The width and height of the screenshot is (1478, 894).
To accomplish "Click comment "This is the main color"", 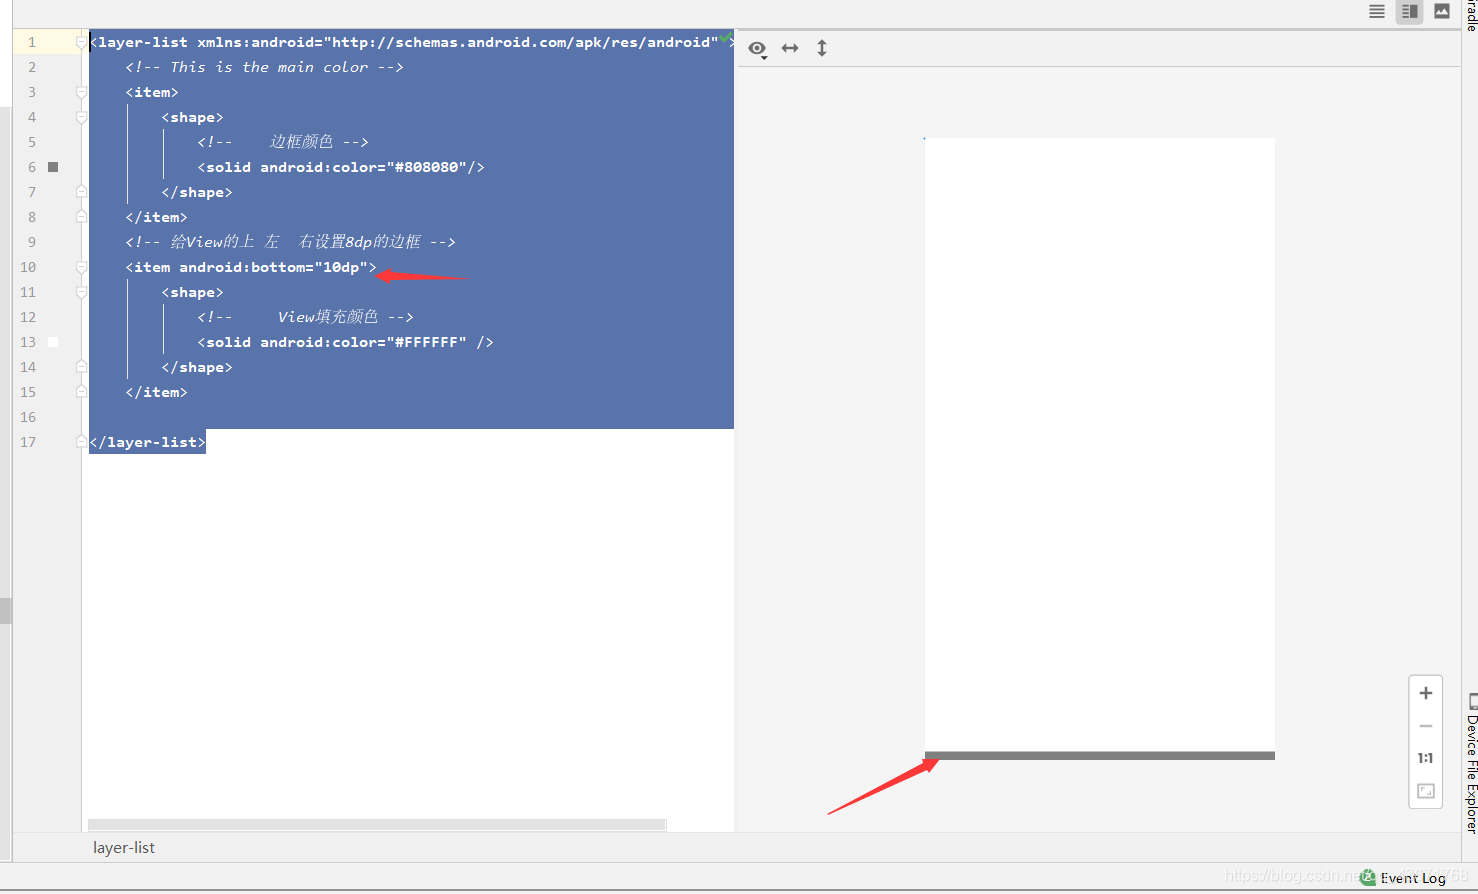I will click(x=264, y=67).
